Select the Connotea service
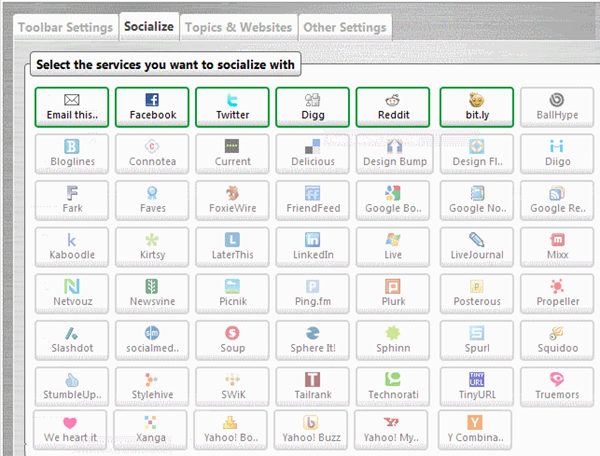 tap(152, 154)
